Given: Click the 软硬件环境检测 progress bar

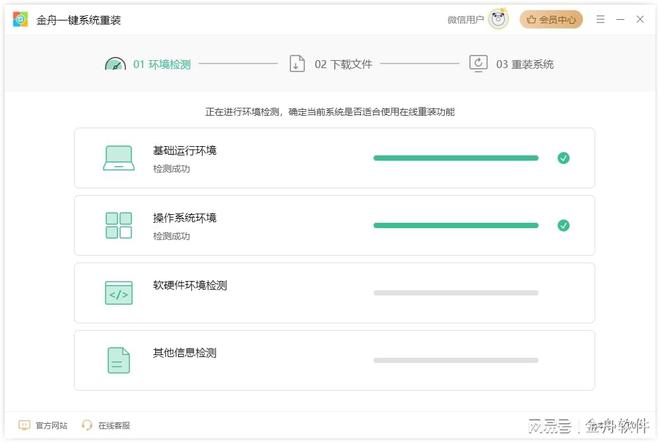Looking at the screenshot, I should (456, 293).
